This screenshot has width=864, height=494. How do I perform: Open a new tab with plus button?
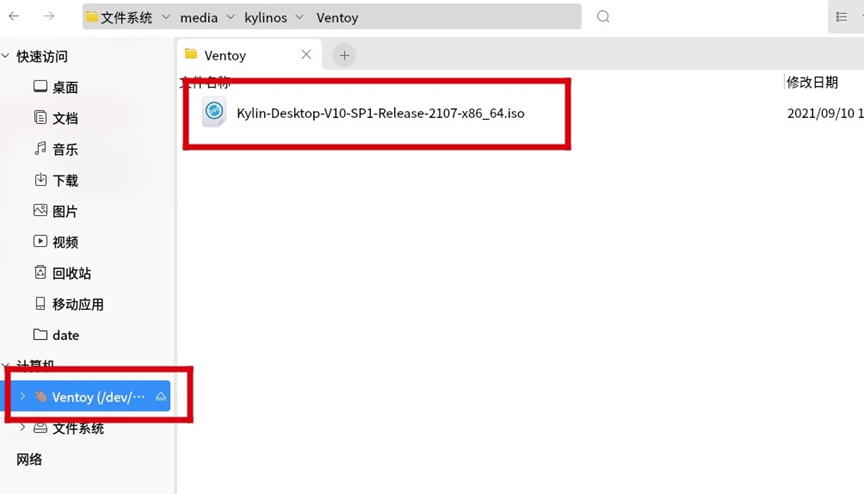pos(344,55)
